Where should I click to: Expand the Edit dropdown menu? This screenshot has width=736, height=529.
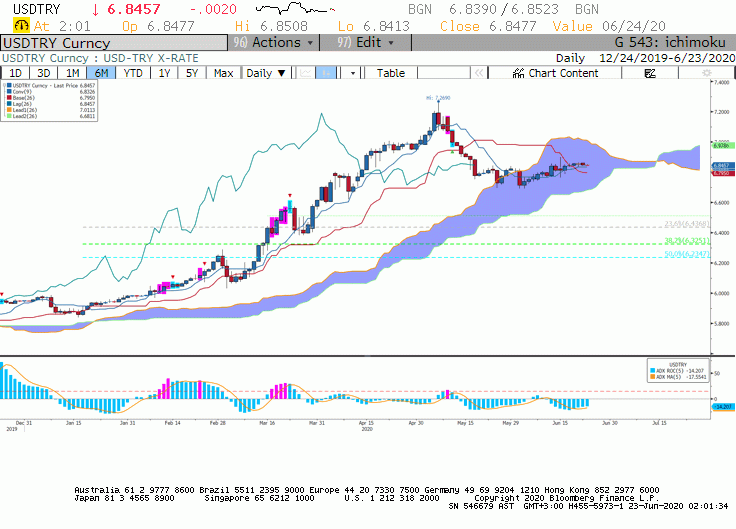coord(366,43)
